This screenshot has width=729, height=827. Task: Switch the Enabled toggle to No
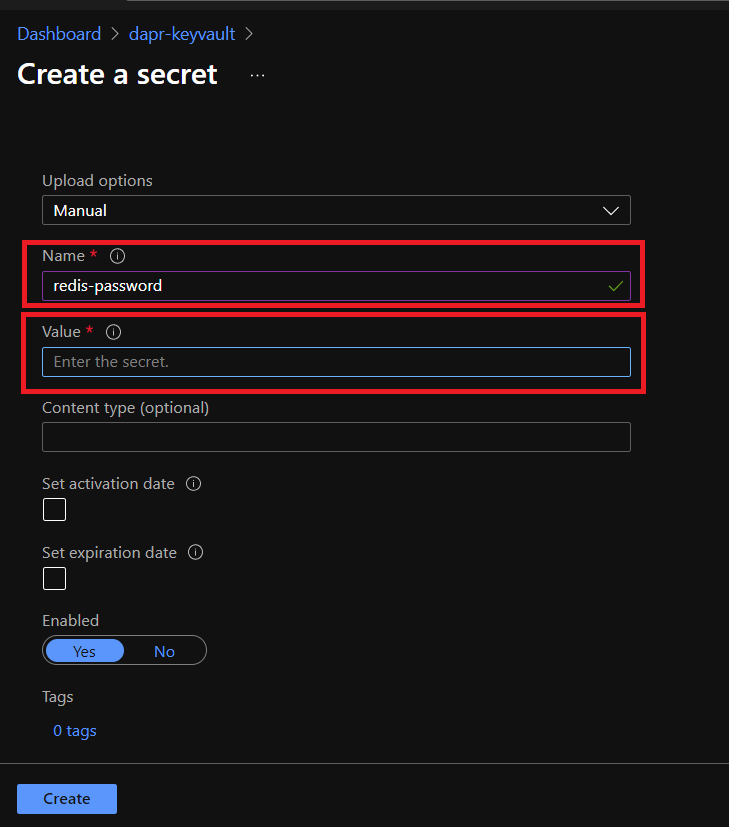(x=164, y=651)
